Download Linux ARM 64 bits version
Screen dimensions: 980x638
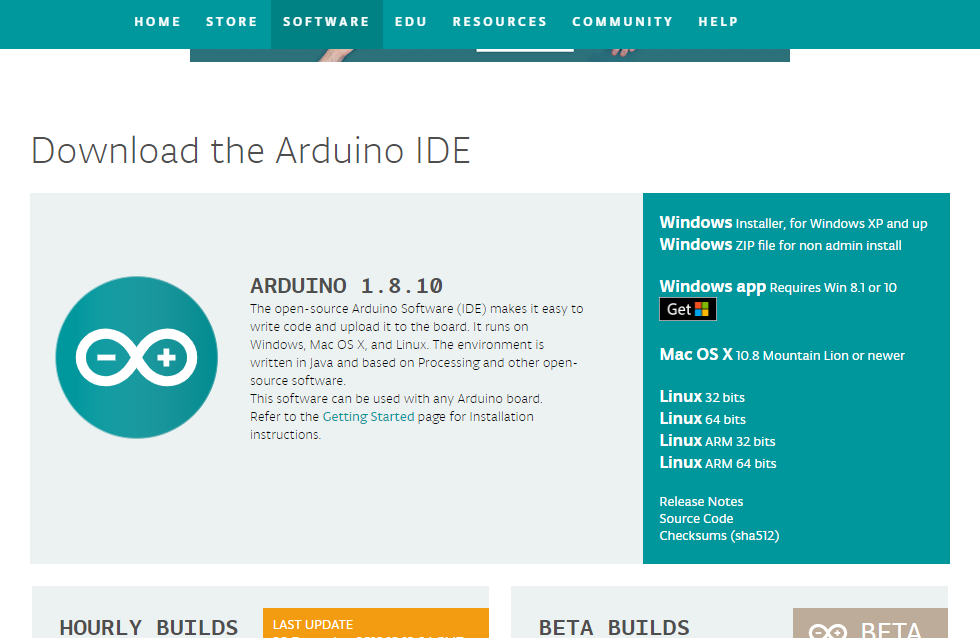point(718,462)
